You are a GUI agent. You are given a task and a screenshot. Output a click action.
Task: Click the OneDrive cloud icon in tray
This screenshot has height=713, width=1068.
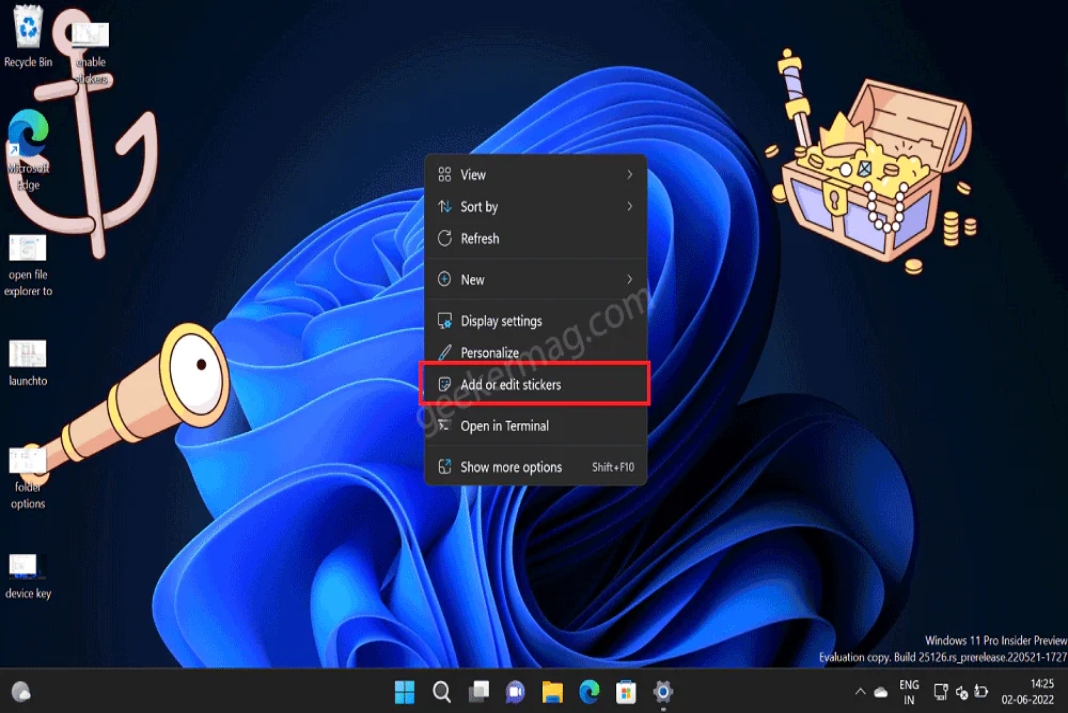880,691
